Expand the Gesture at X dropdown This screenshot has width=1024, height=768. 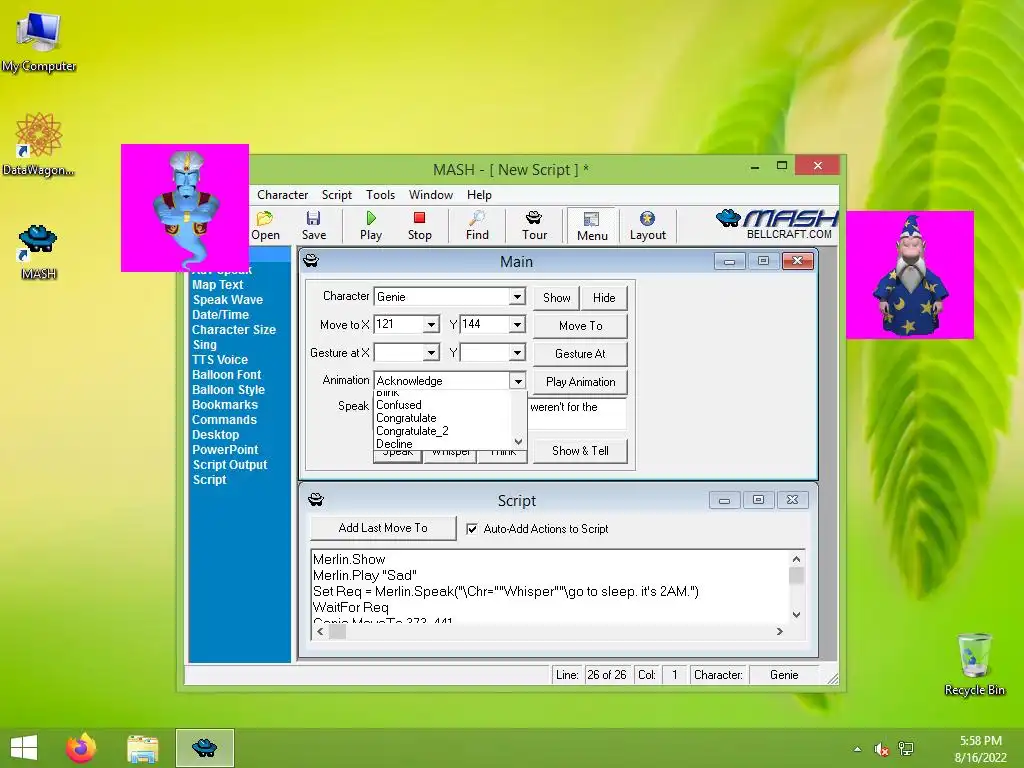pos(431,353)
